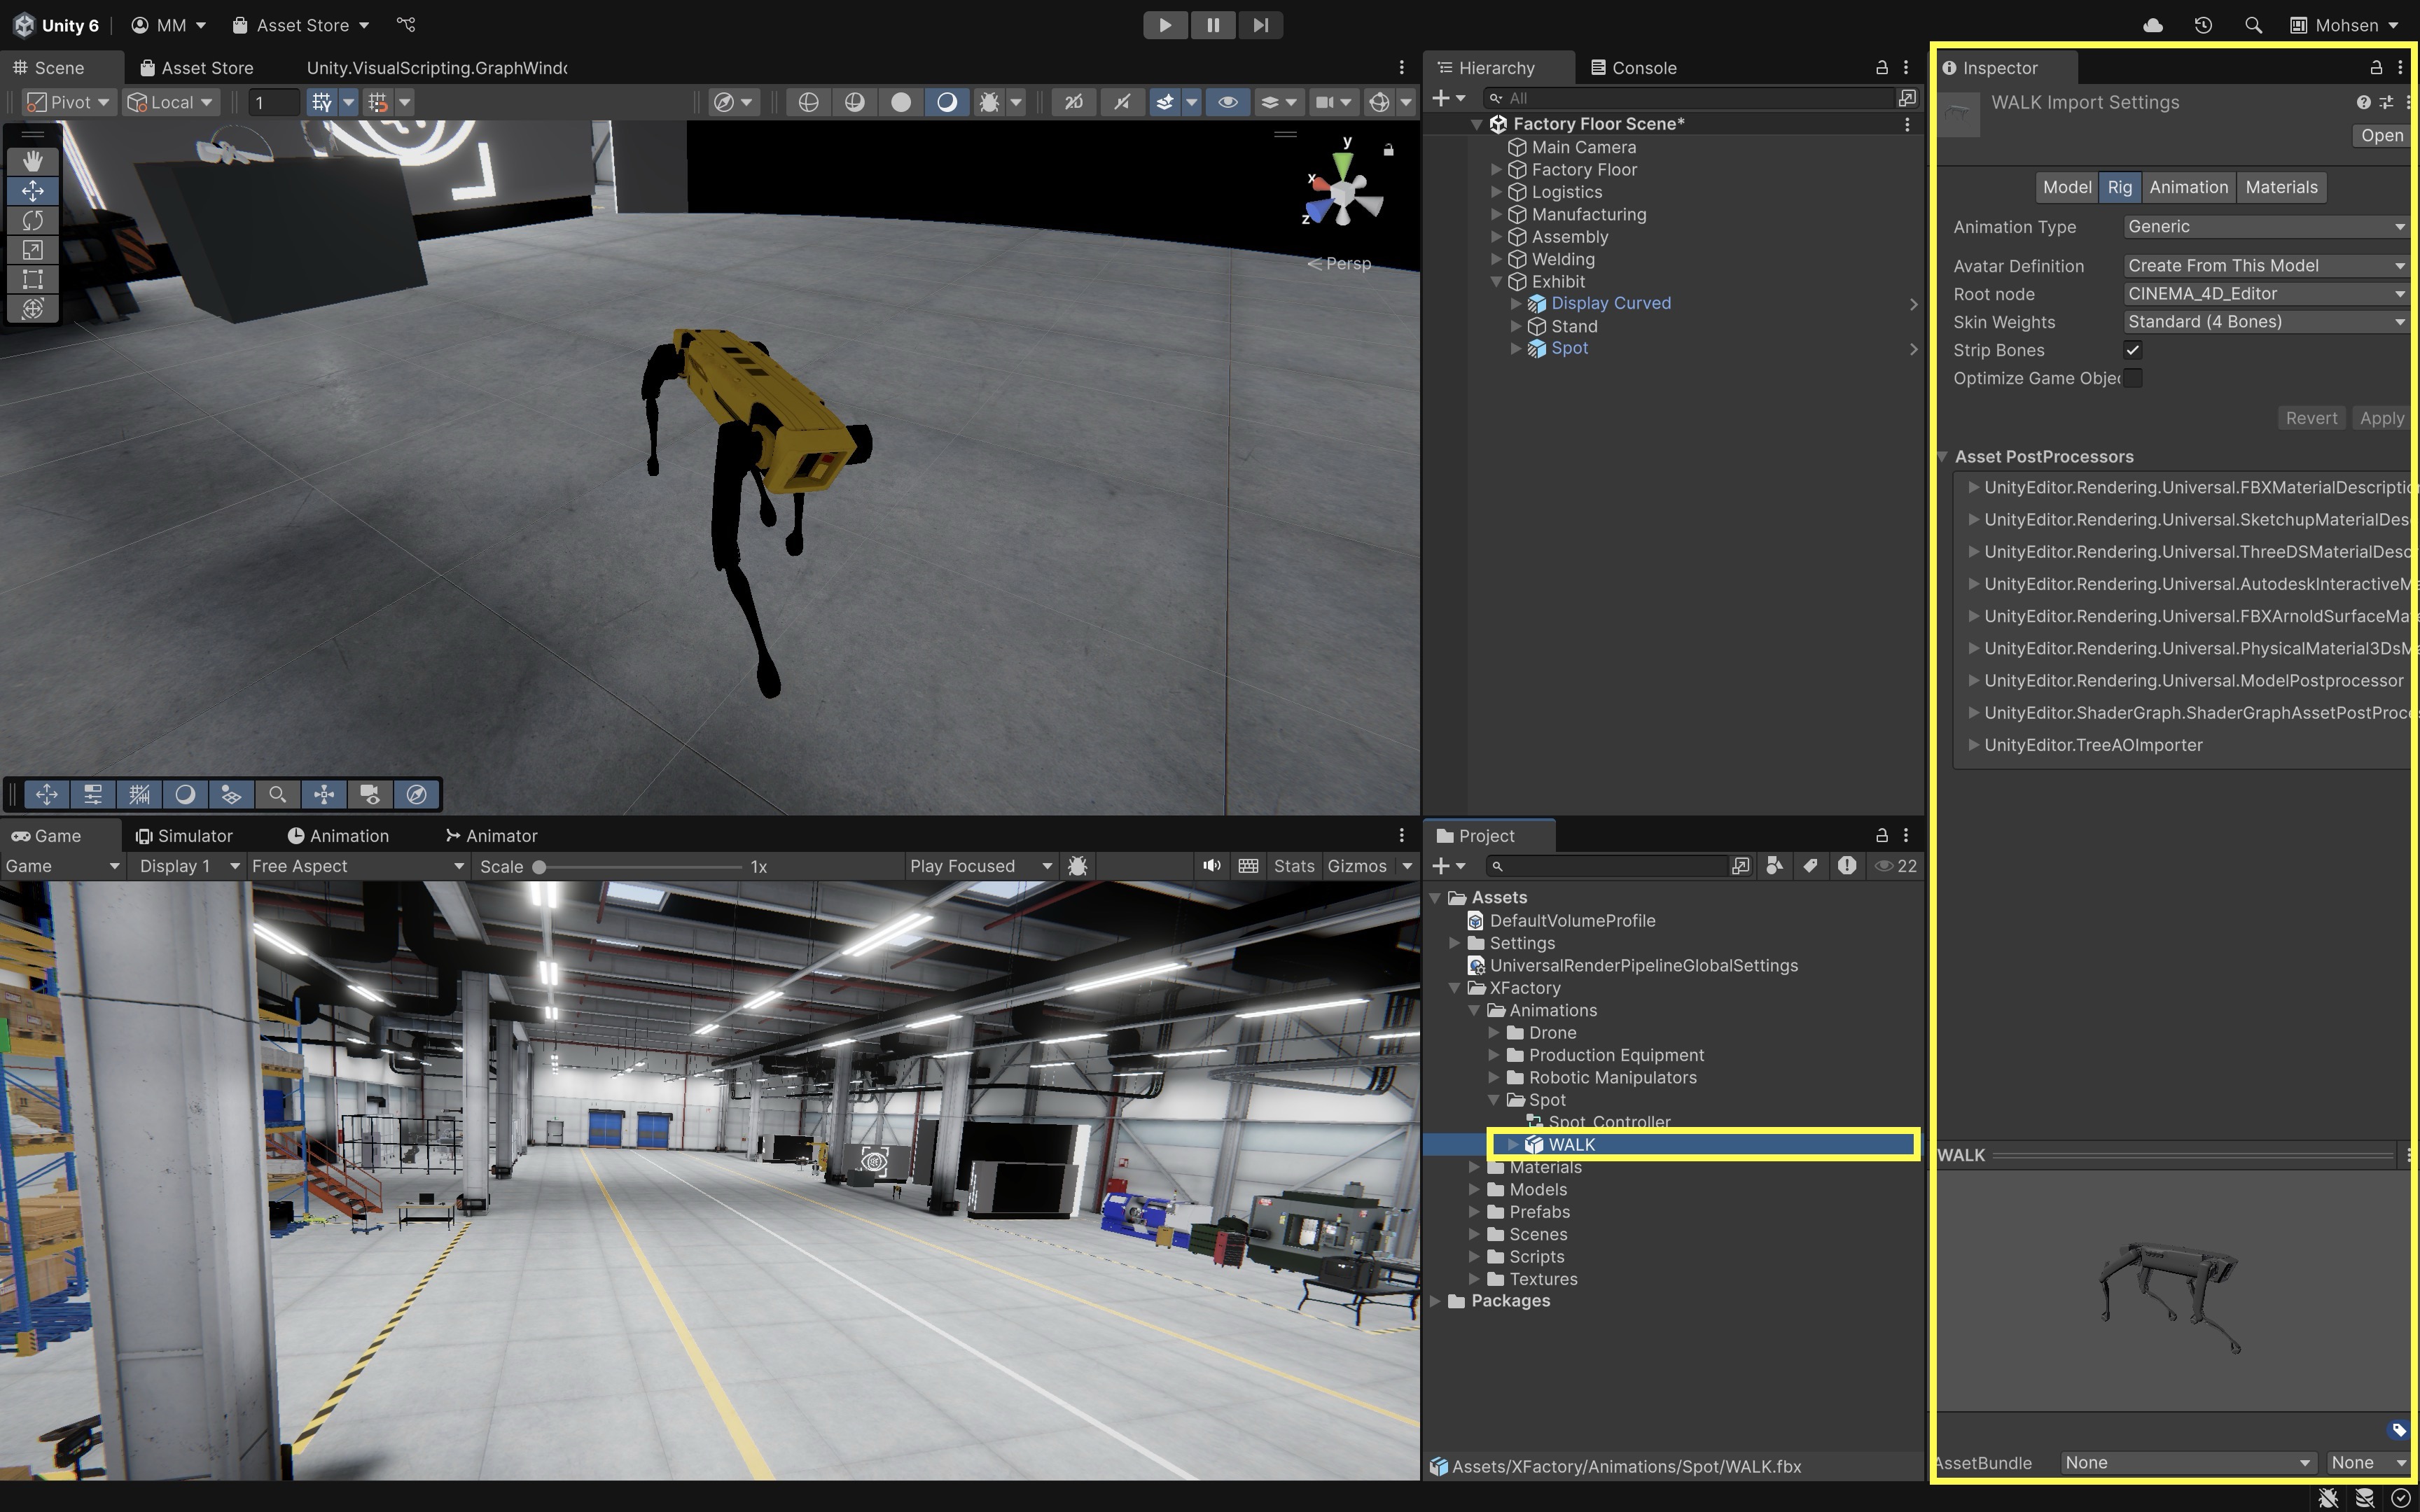Screen dimensions: 2420x1512
Task: Mute audio in Game view
Action: 1211,866
